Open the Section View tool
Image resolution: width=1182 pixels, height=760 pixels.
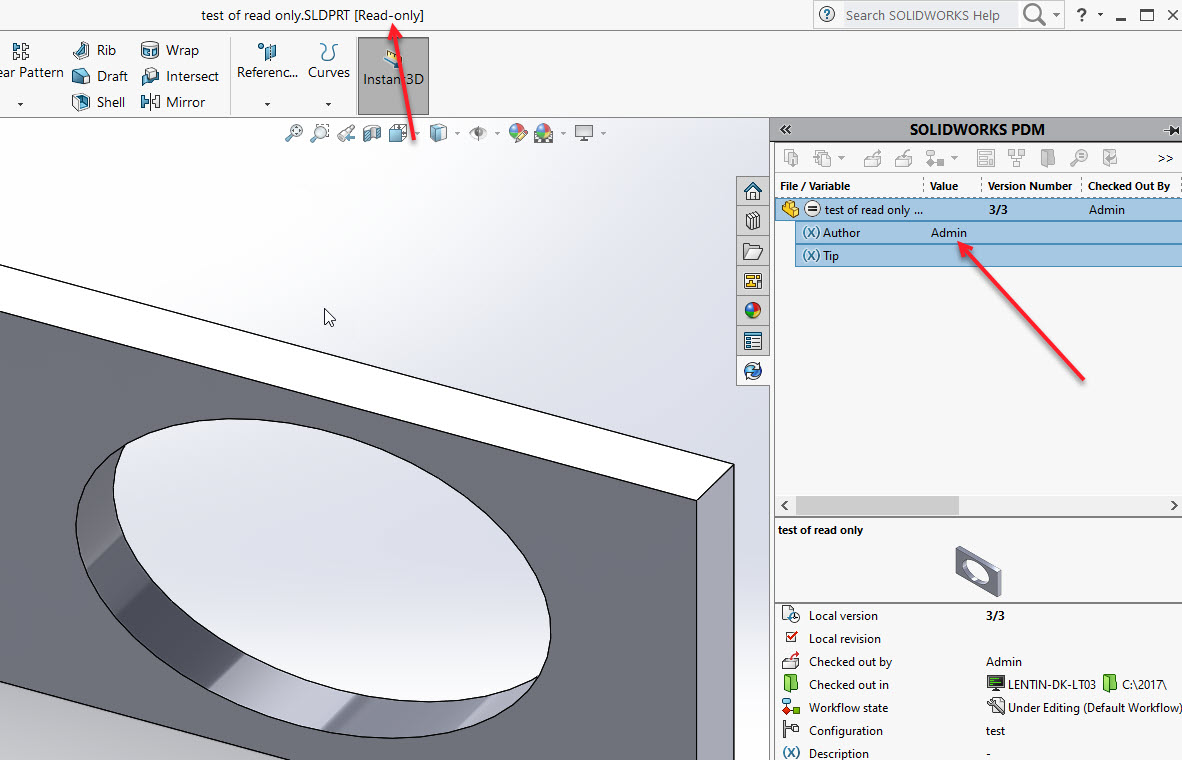pos(372,133)
